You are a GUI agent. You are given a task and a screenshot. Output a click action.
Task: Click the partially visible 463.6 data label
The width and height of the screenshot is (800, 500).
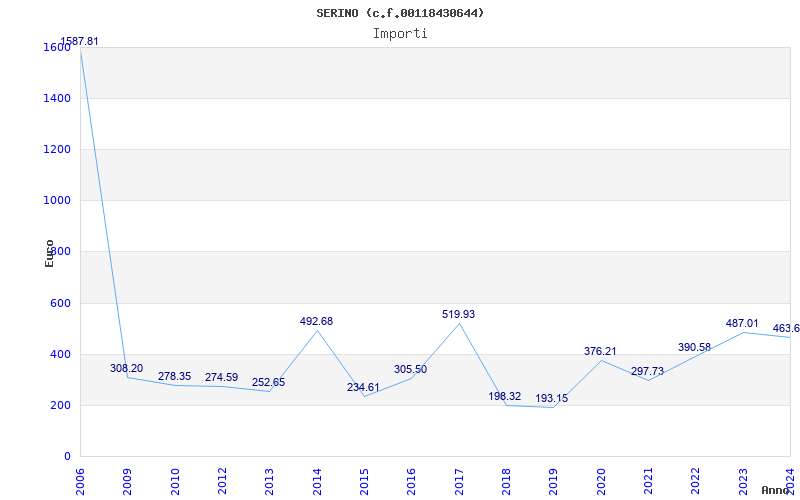(786, 328)
